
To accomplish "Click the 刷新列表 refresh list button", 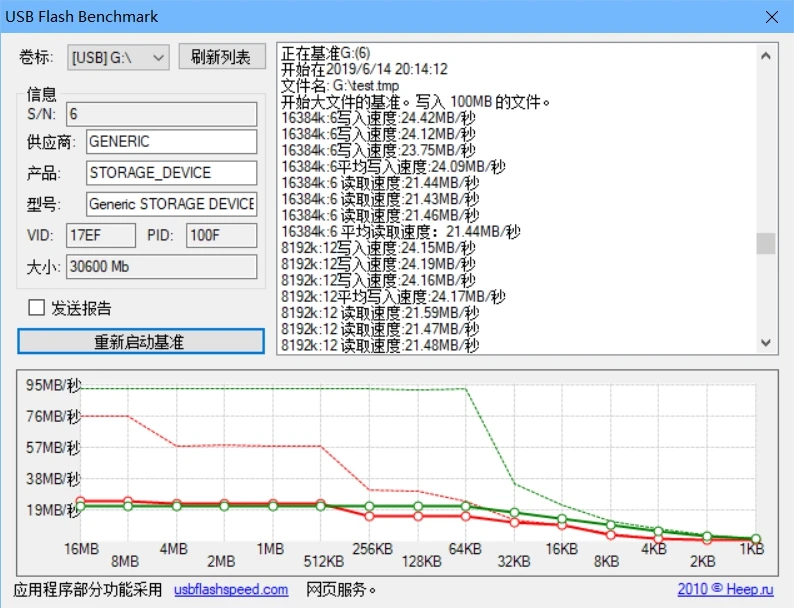I will pyautogui.click(x=221, y=57).
